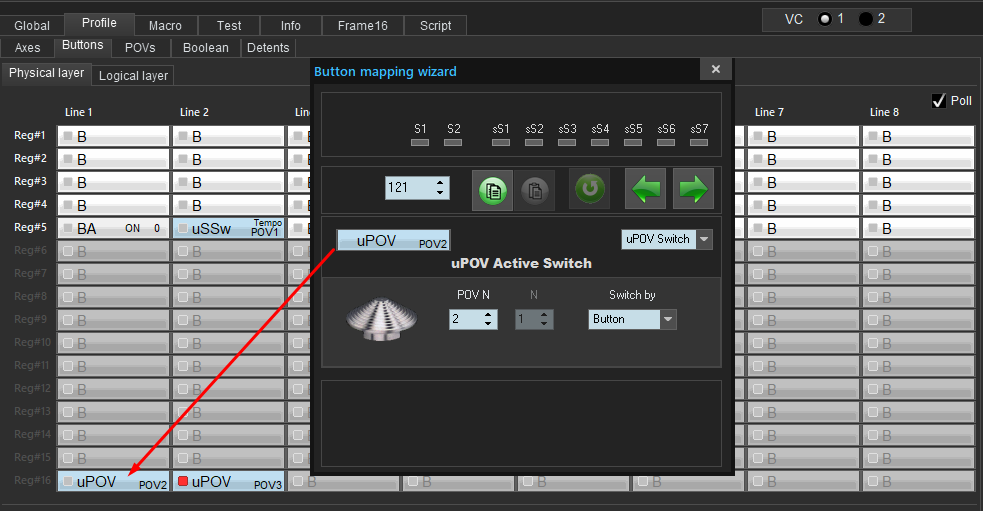Screen dimensions: 983x511
Task: Click the green copy button in wizard
Action: (492, 190)
